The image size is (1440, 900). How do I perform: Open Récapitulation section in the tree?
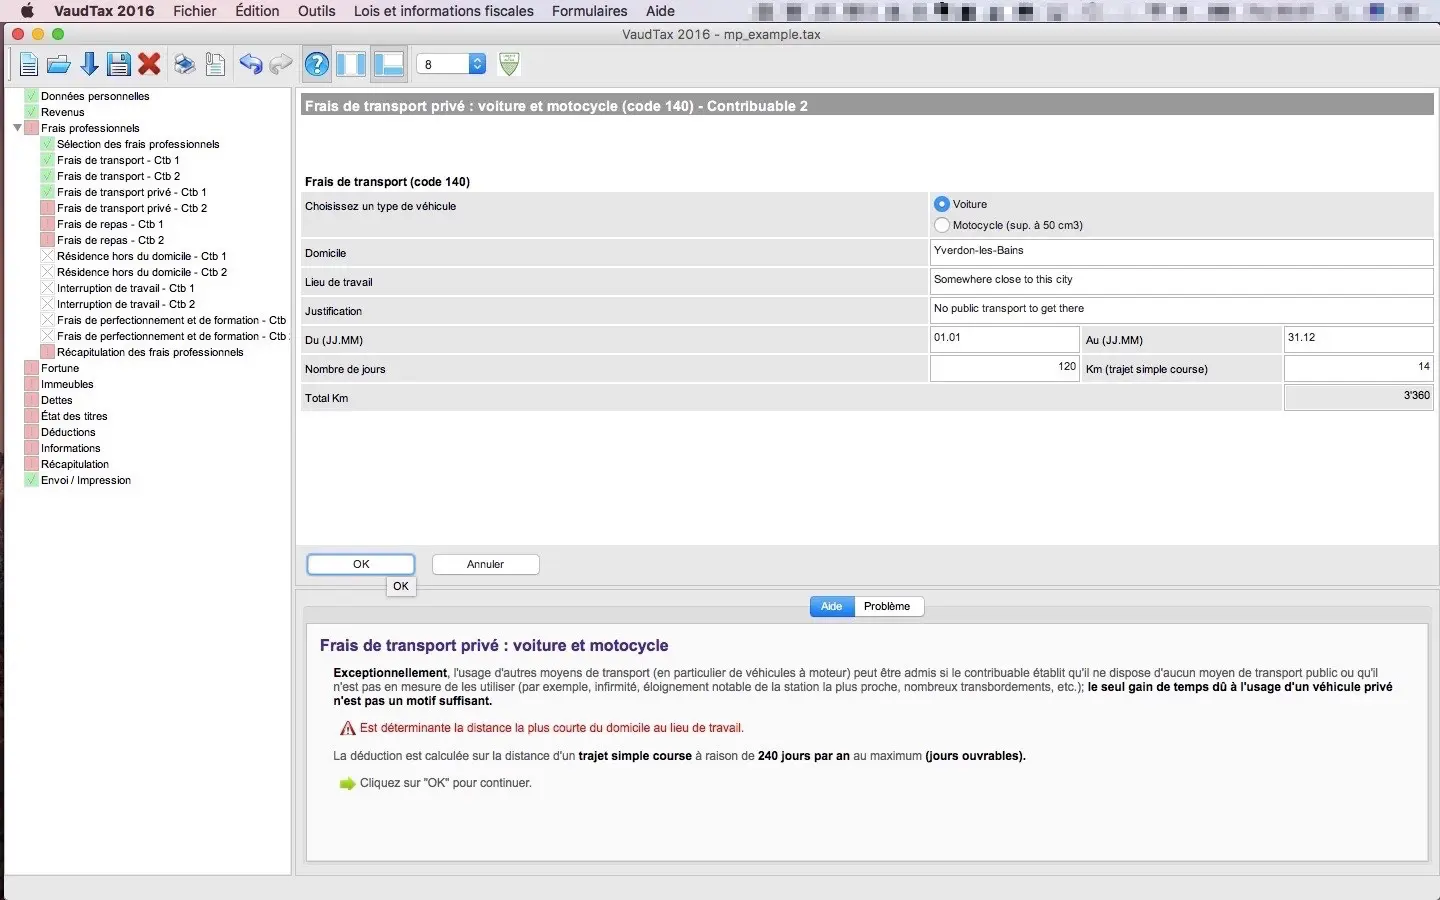click(75, 464)
